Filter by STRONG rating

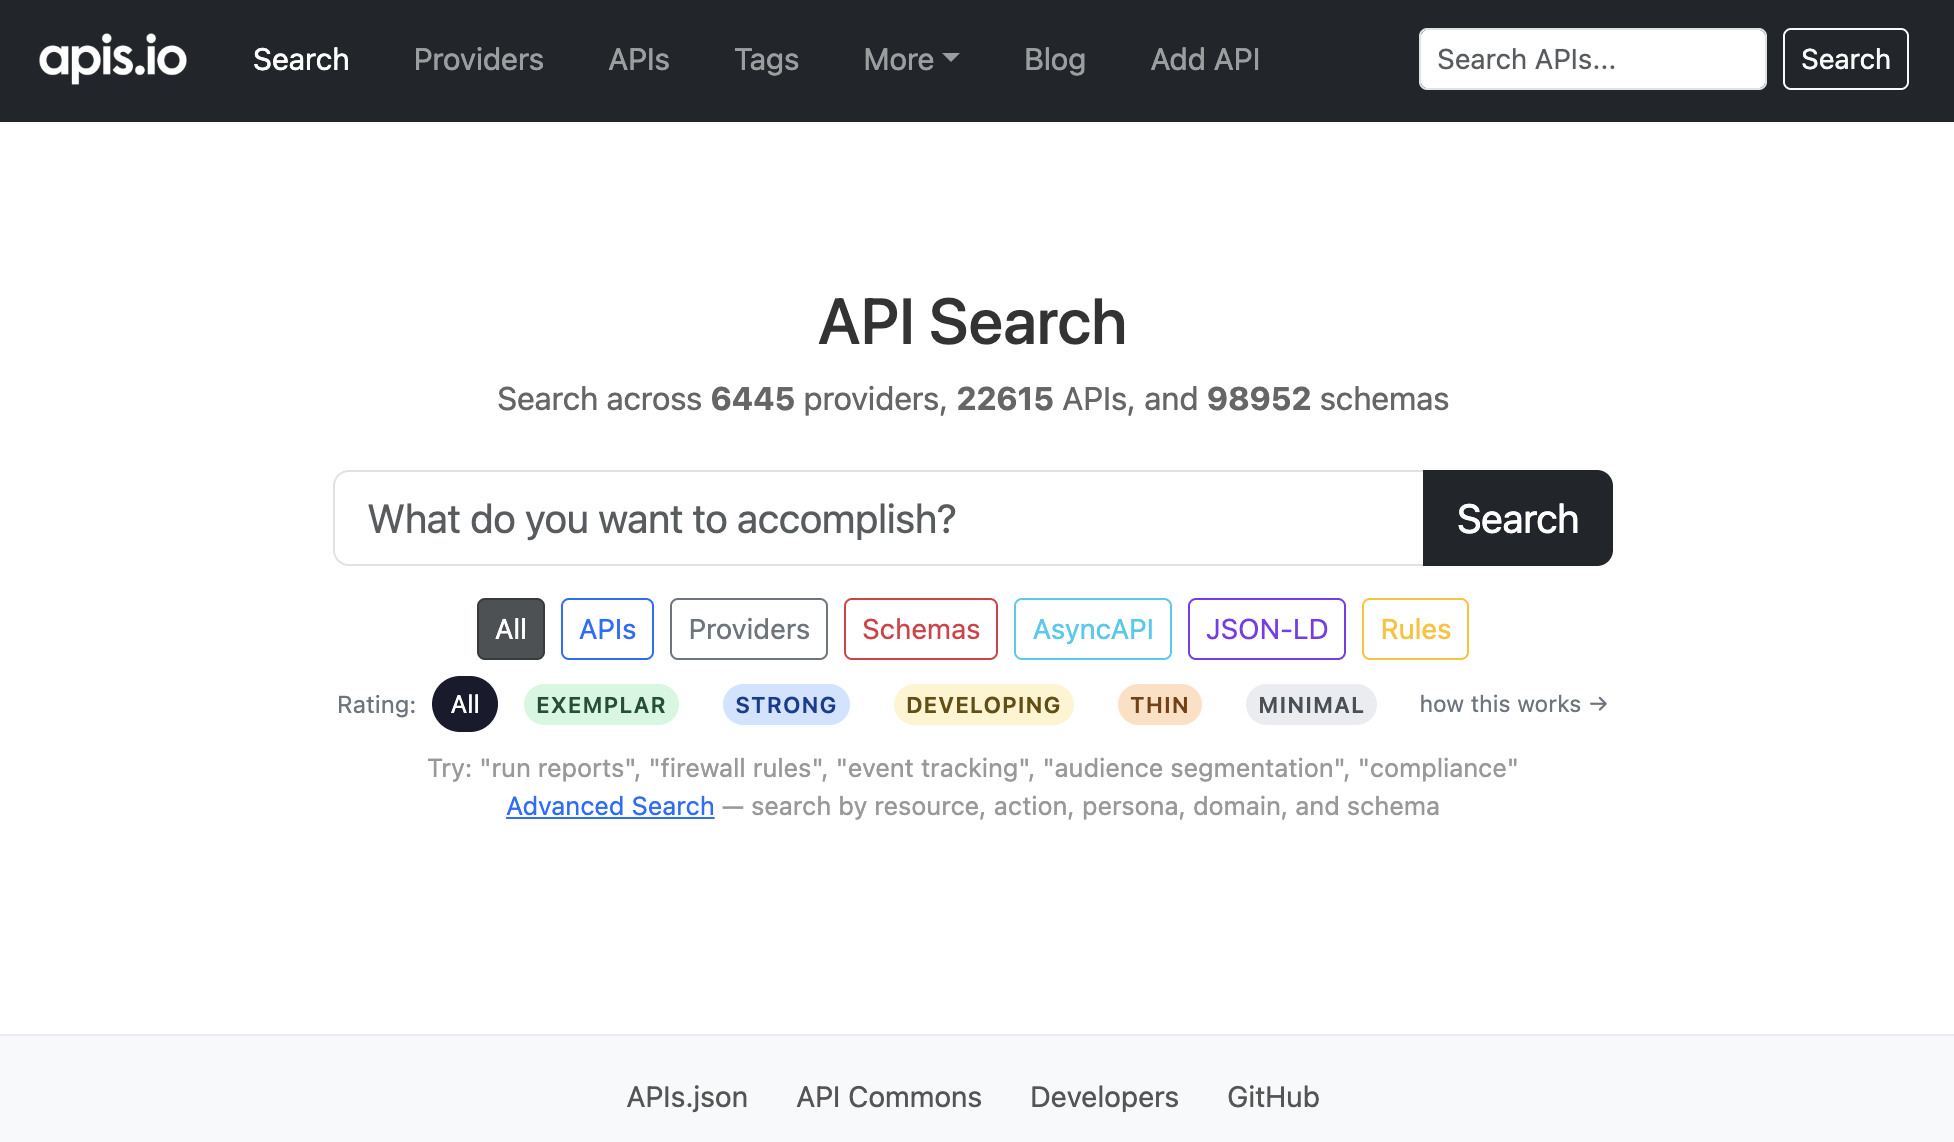pos(786,705)
